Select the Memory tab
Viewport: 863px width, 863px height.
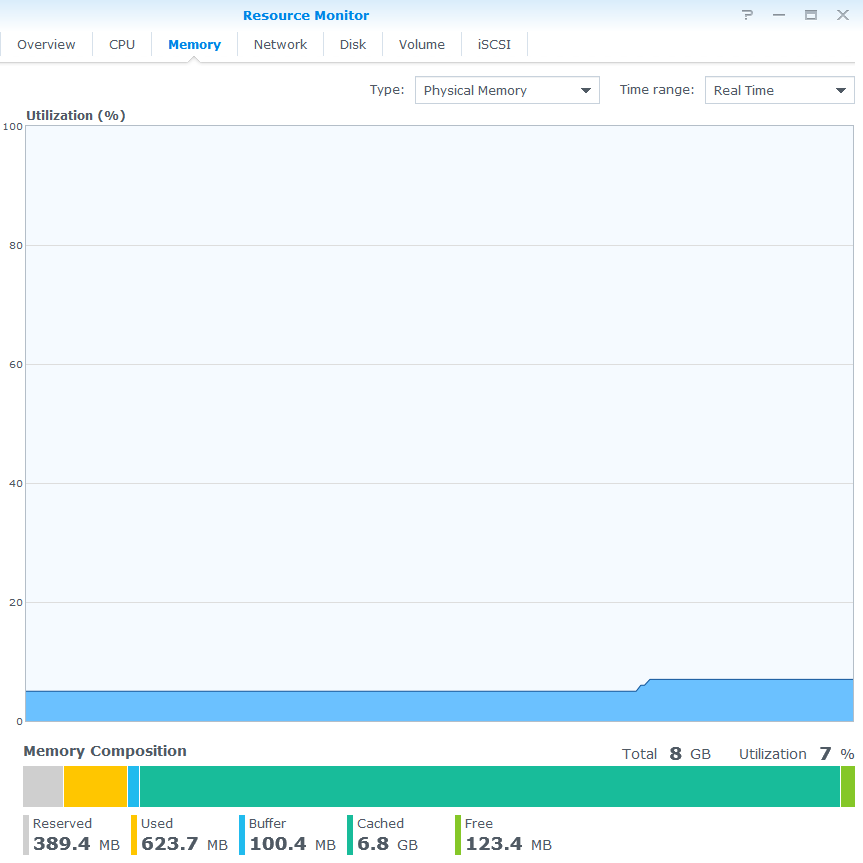[194, 45]
